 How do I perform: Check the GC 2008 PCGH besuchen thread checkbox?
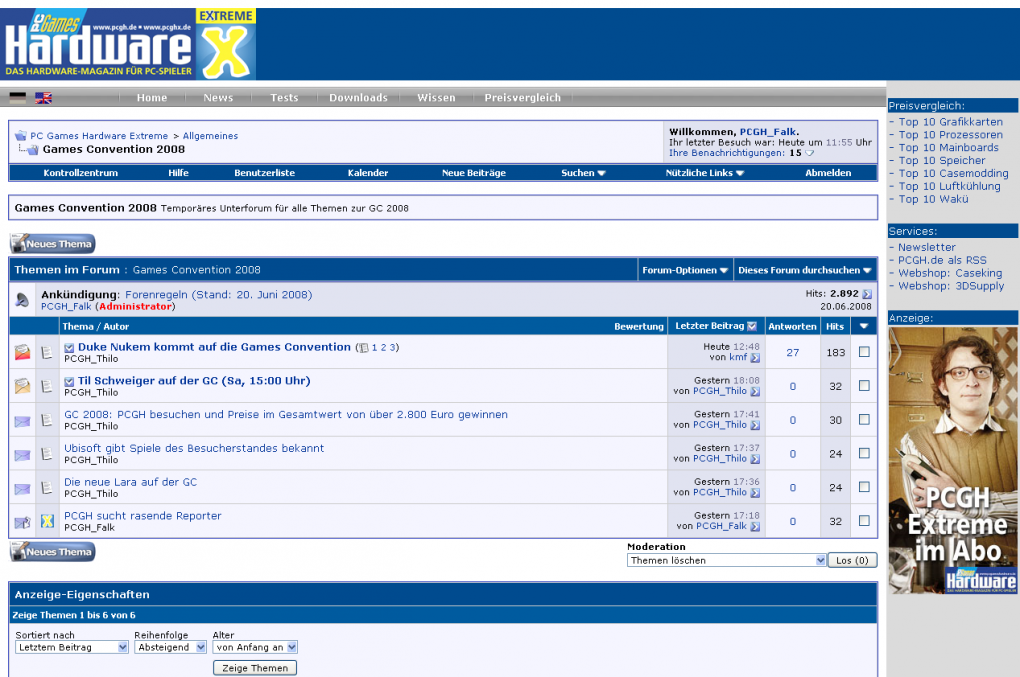pos(864,419)
